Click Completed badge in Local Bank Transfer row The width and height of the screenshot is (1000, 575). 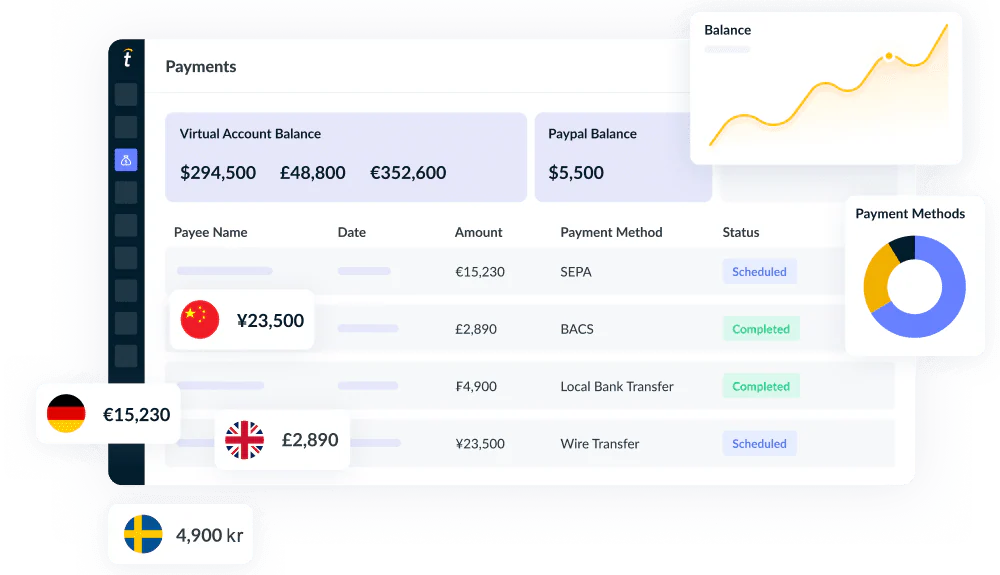click(761, 386)
